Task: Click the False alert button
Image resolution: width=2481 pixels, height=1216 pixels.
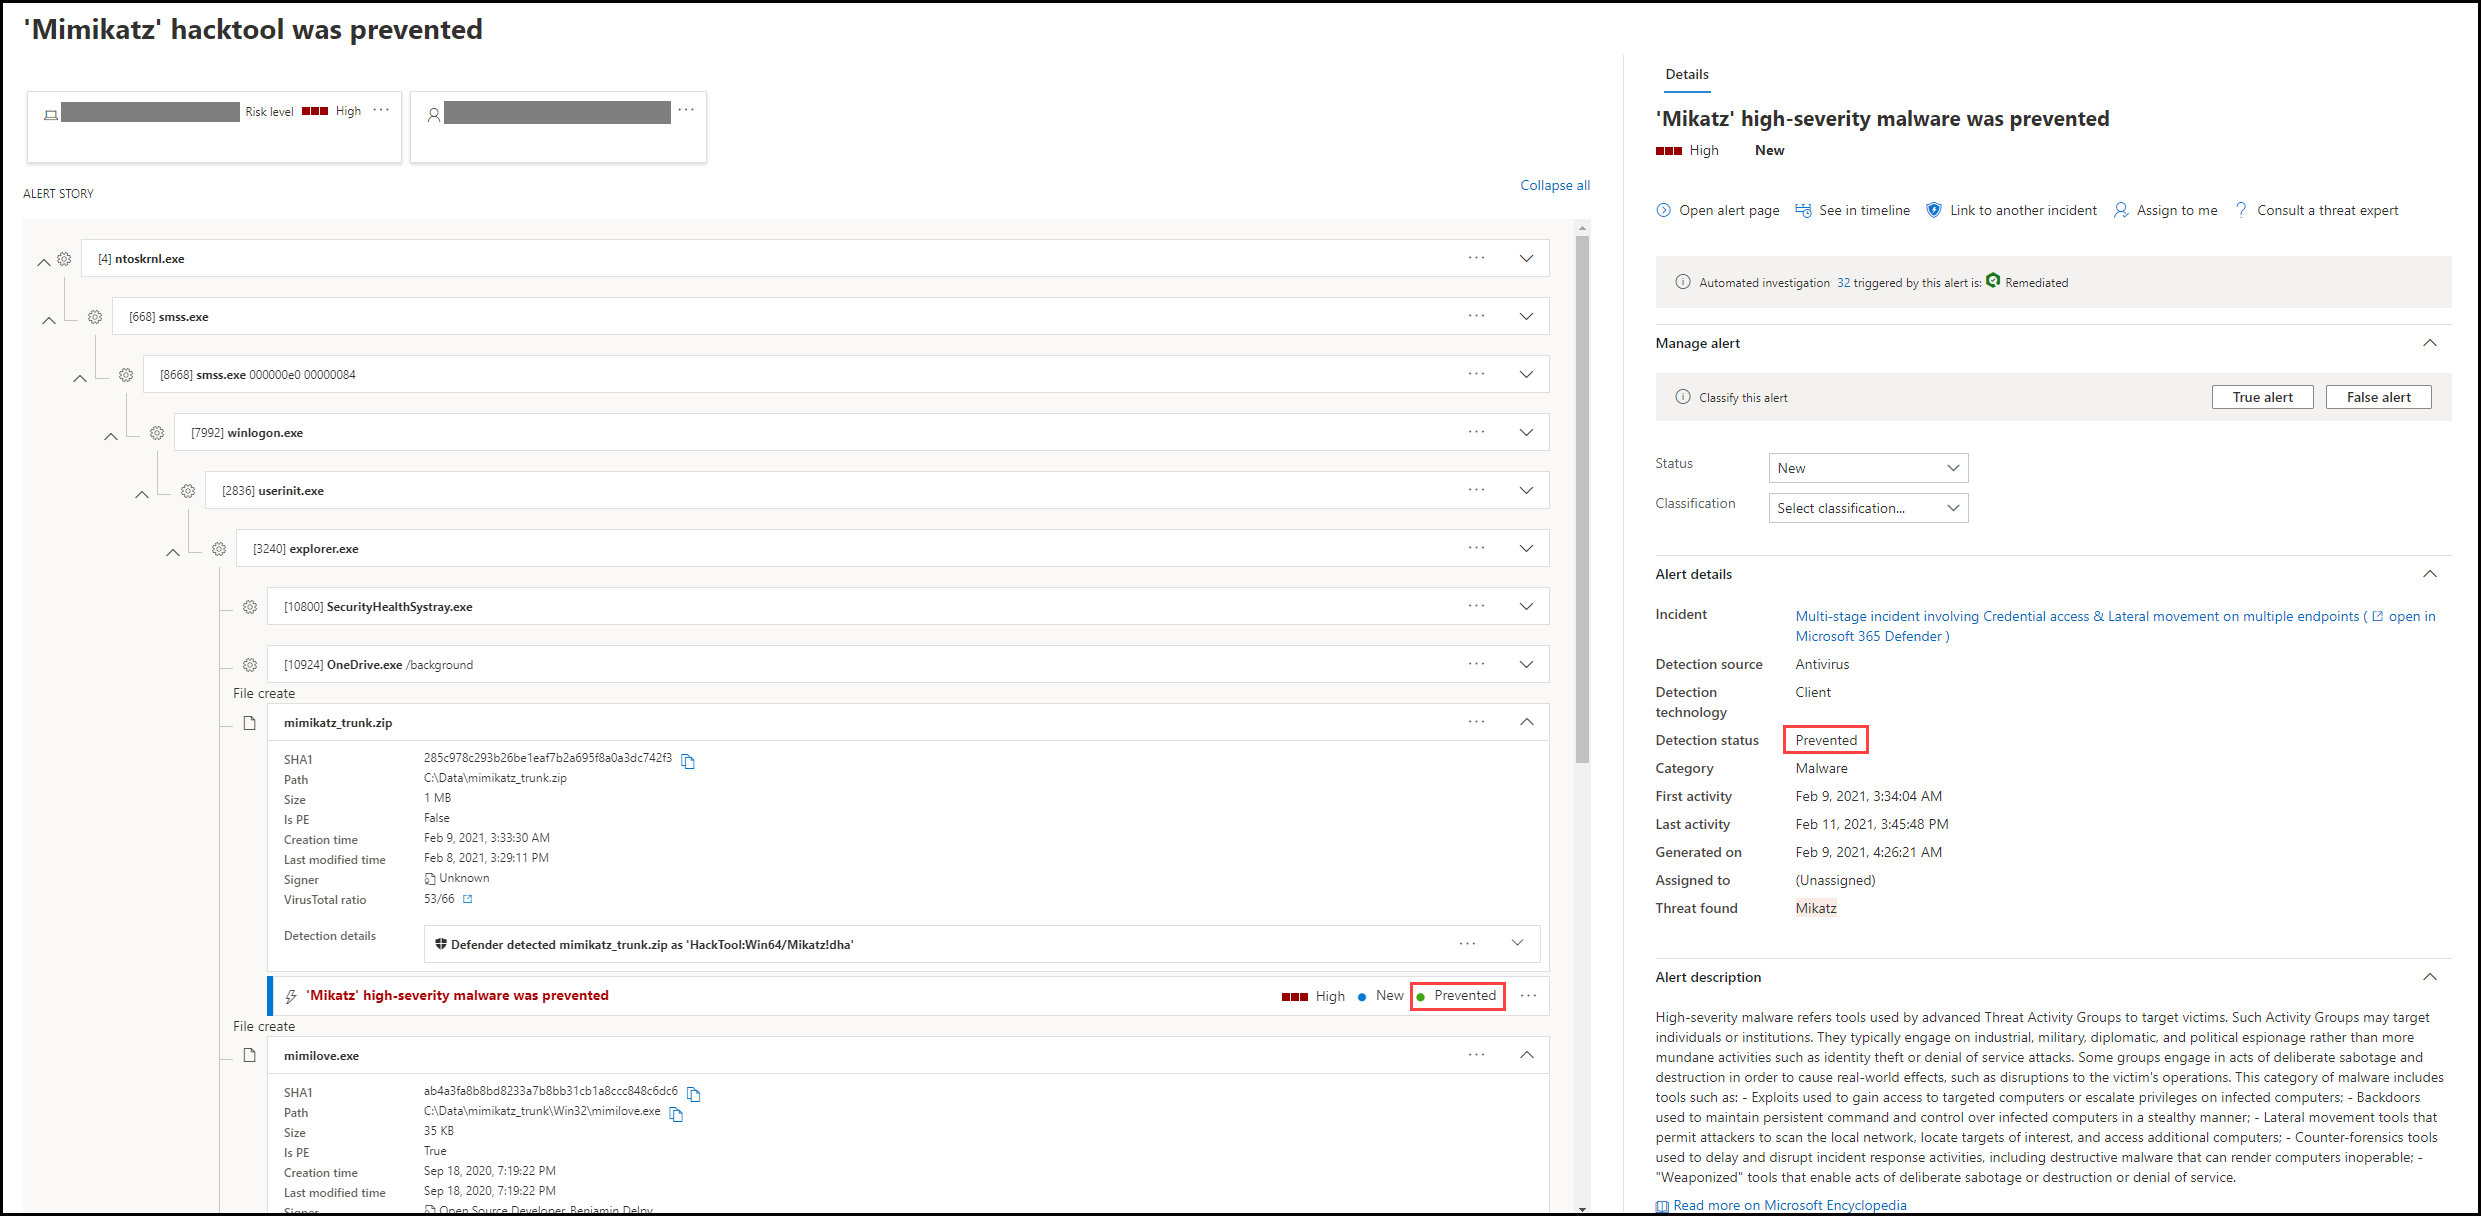Action: click(2378, 397)
